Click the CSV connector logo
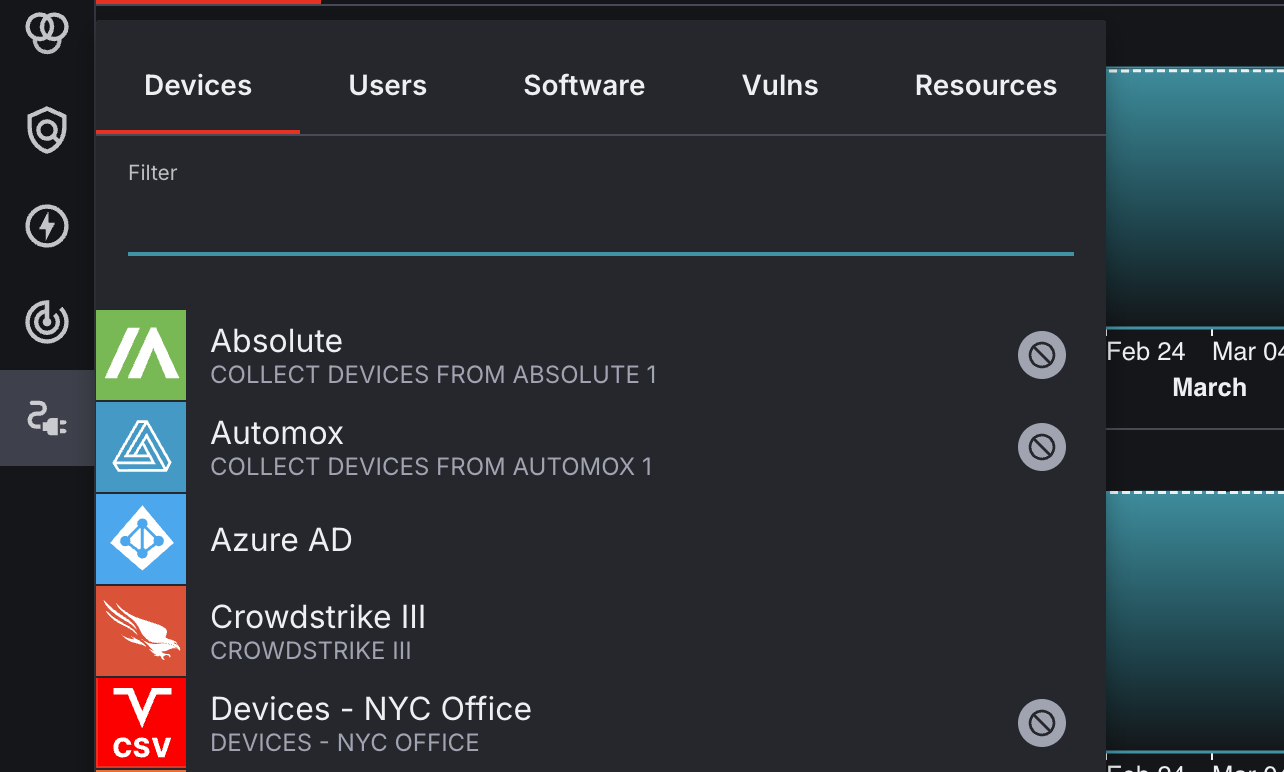This screenshot has width=1284, height=772. click(141, 722)
